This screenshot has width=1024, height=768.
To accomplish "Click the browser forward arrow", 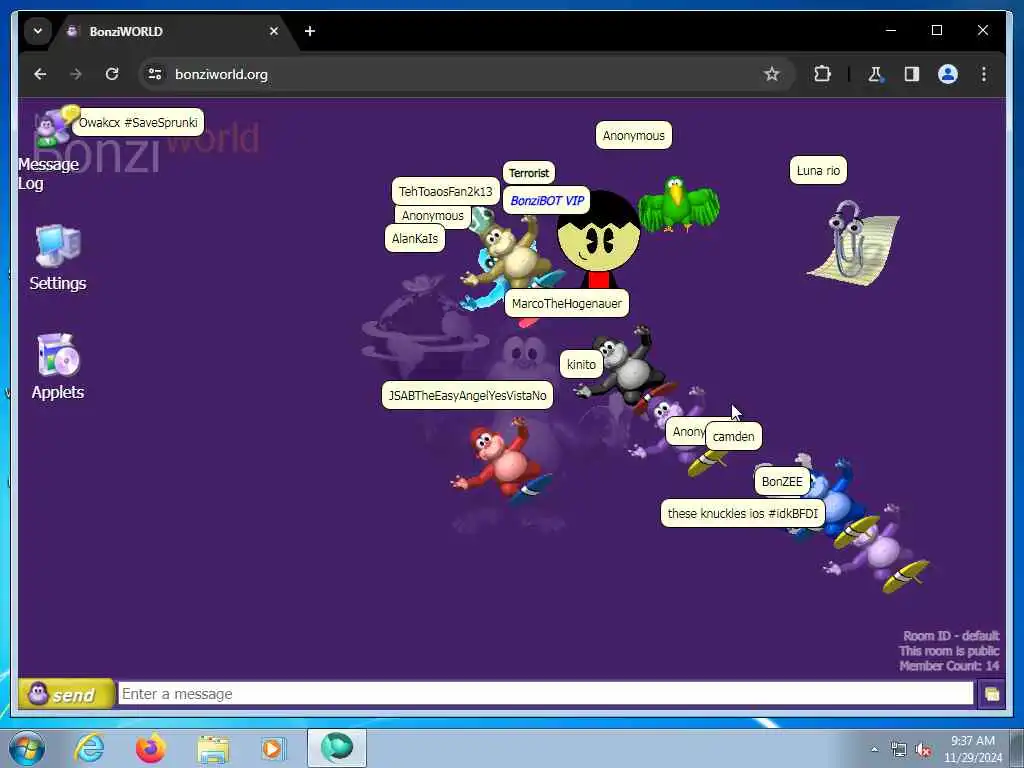I will click(x=76, y=74).
